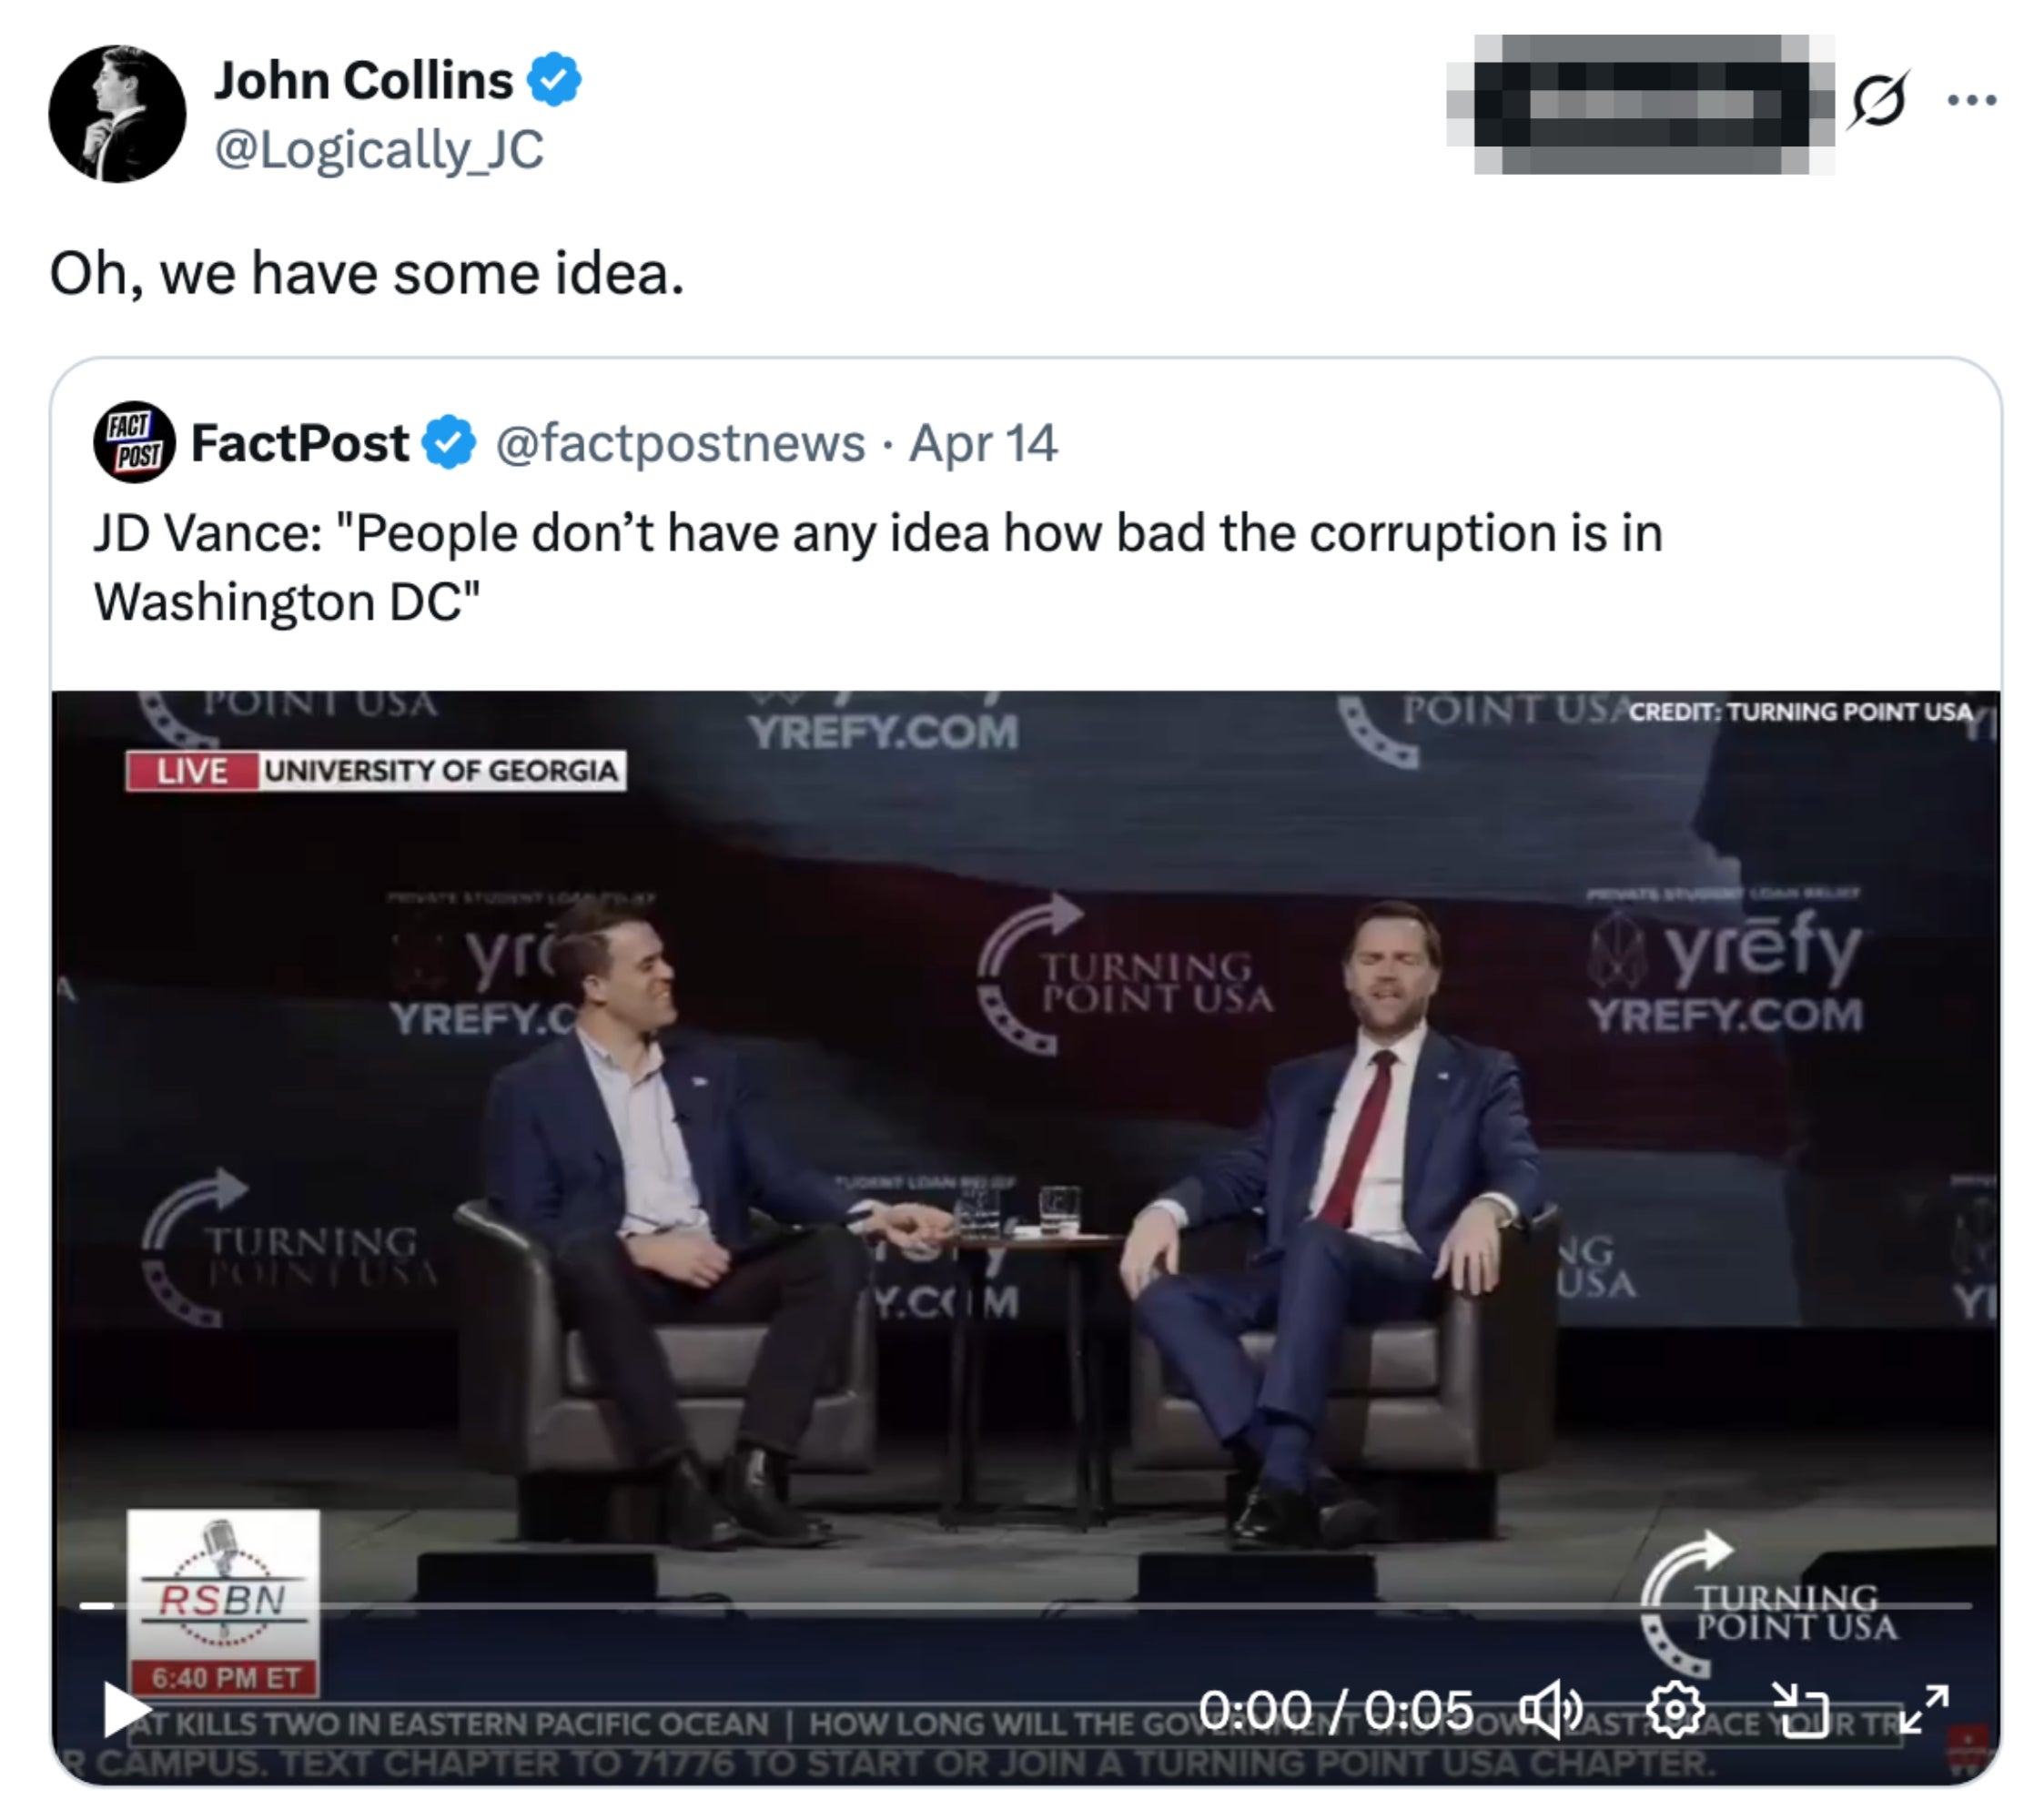Open the @Logically_JC handle
Screen dimensions: 2044x1820
pos(379,150)
